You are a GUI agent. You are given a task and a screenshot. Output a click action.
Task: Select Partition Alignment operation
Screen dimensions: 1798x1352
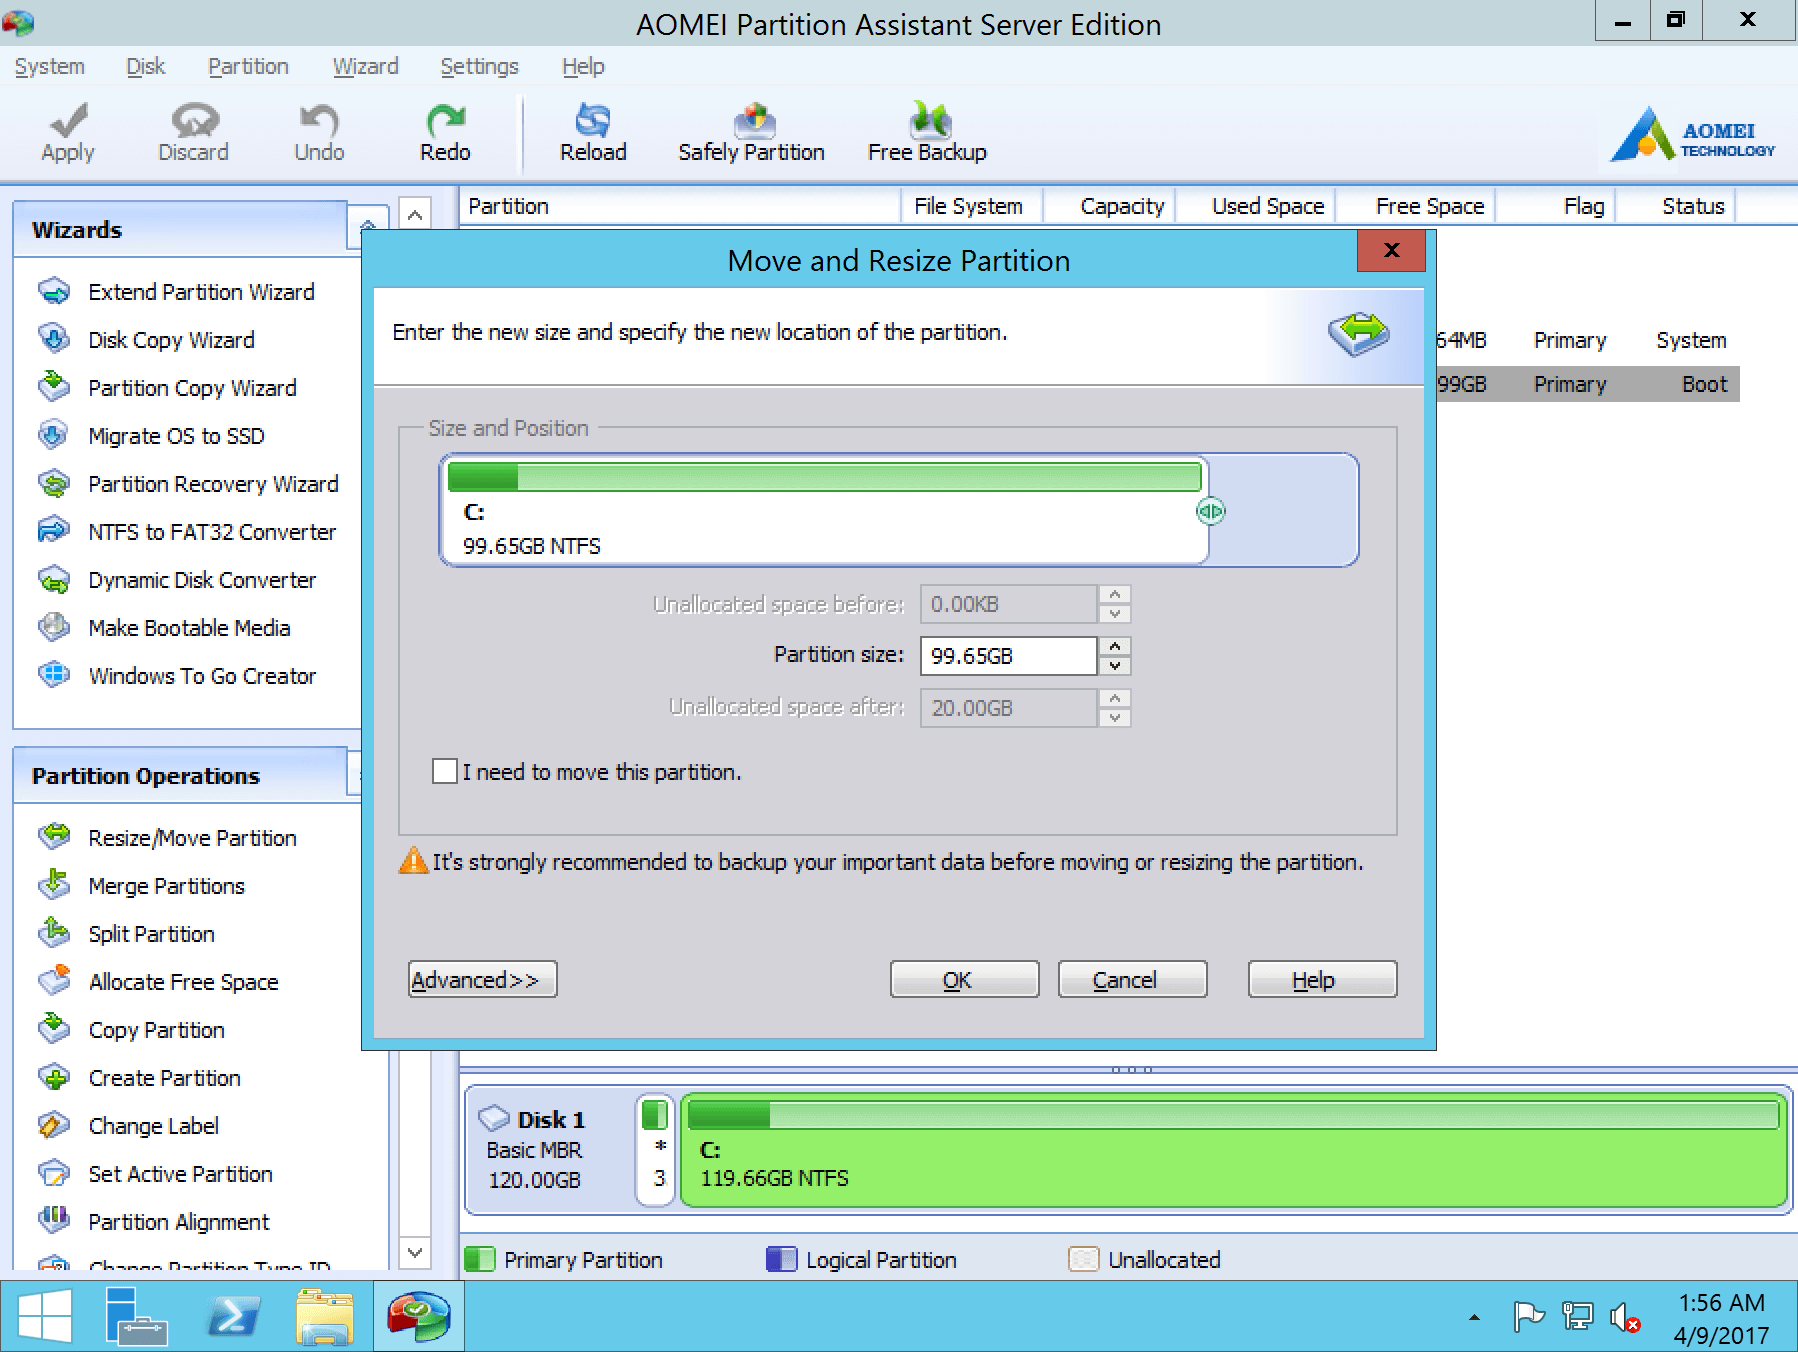[154, 1222]
